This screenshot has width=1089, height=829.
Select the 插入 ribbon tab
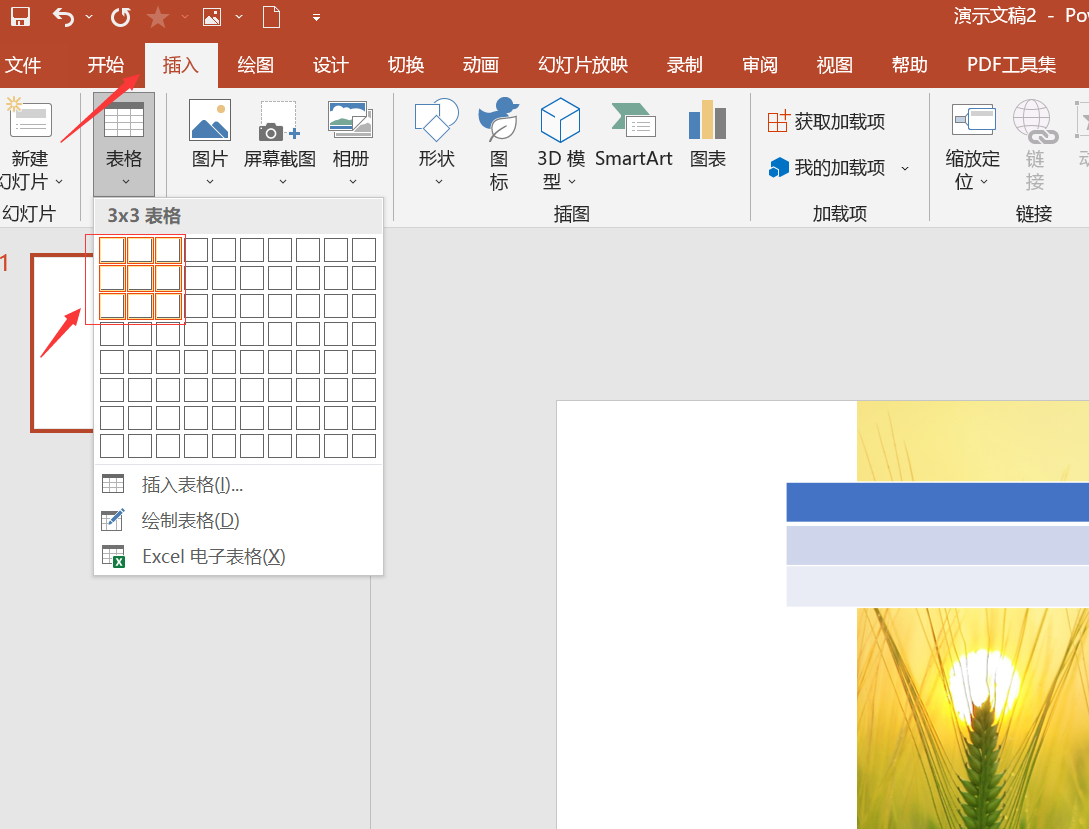click(181, 65)
